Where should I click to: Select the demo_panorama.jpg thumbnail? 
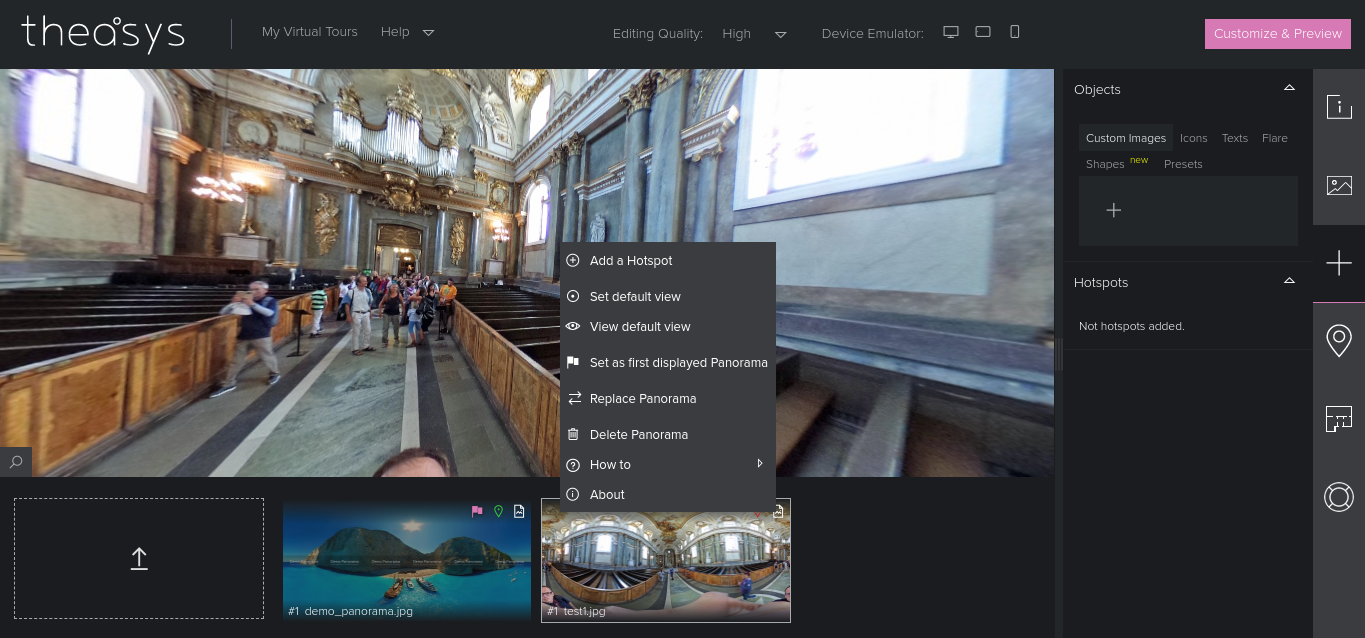(x=407, y=561)
